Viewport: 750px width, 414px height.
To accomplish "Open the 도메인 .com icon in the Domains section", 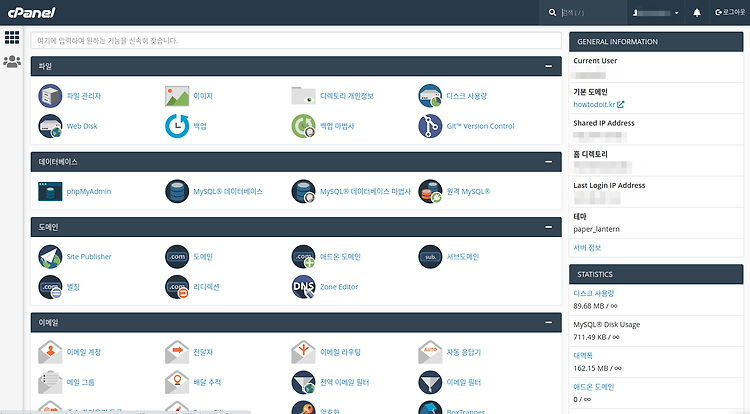I will click(177, 257).
